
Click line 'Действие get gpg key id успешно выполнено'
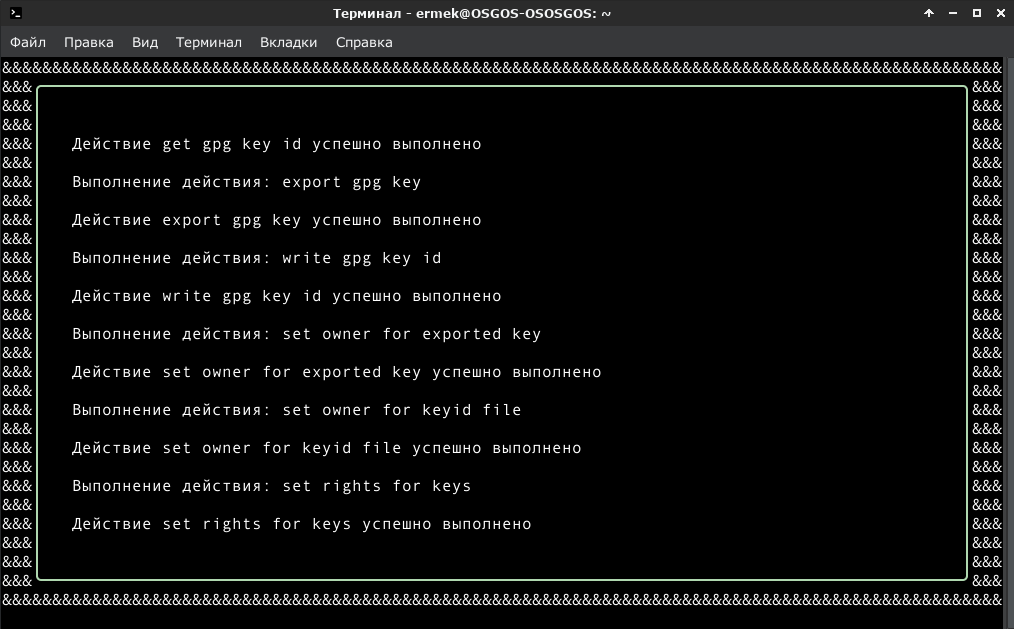(x=277, y=144)
